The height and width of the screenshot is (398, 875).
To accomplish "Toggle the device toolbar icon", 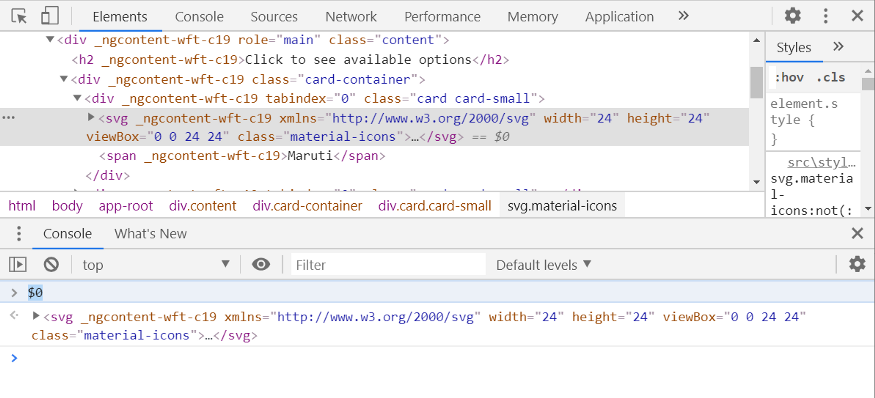I will point(50,16).
